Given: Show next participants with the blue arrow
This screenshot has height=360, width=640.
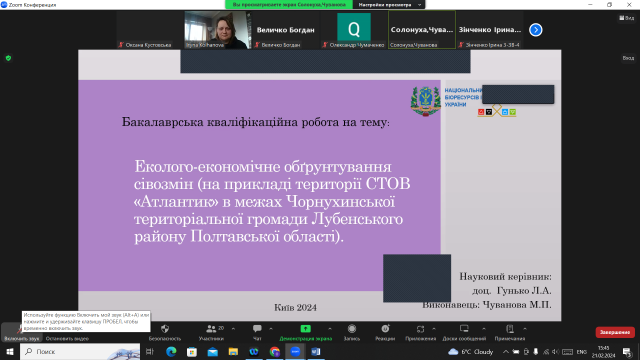Looking at the screenshot, I should point(536,30).
